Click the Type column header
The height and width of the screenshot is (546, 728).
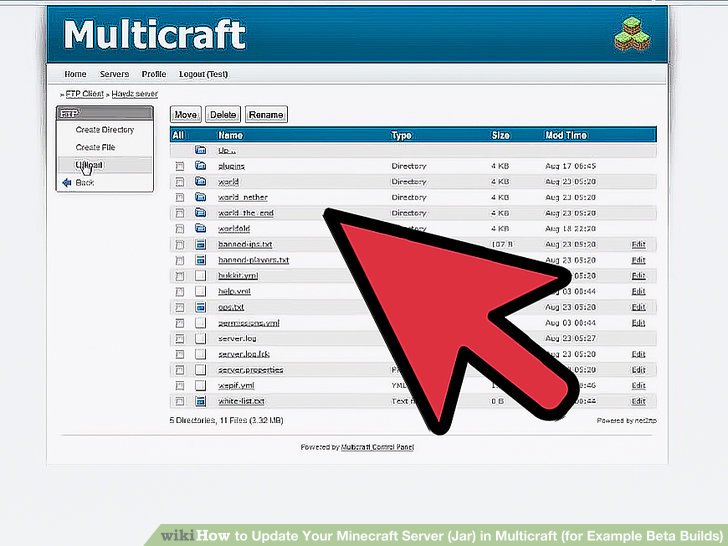coord(401,135)
